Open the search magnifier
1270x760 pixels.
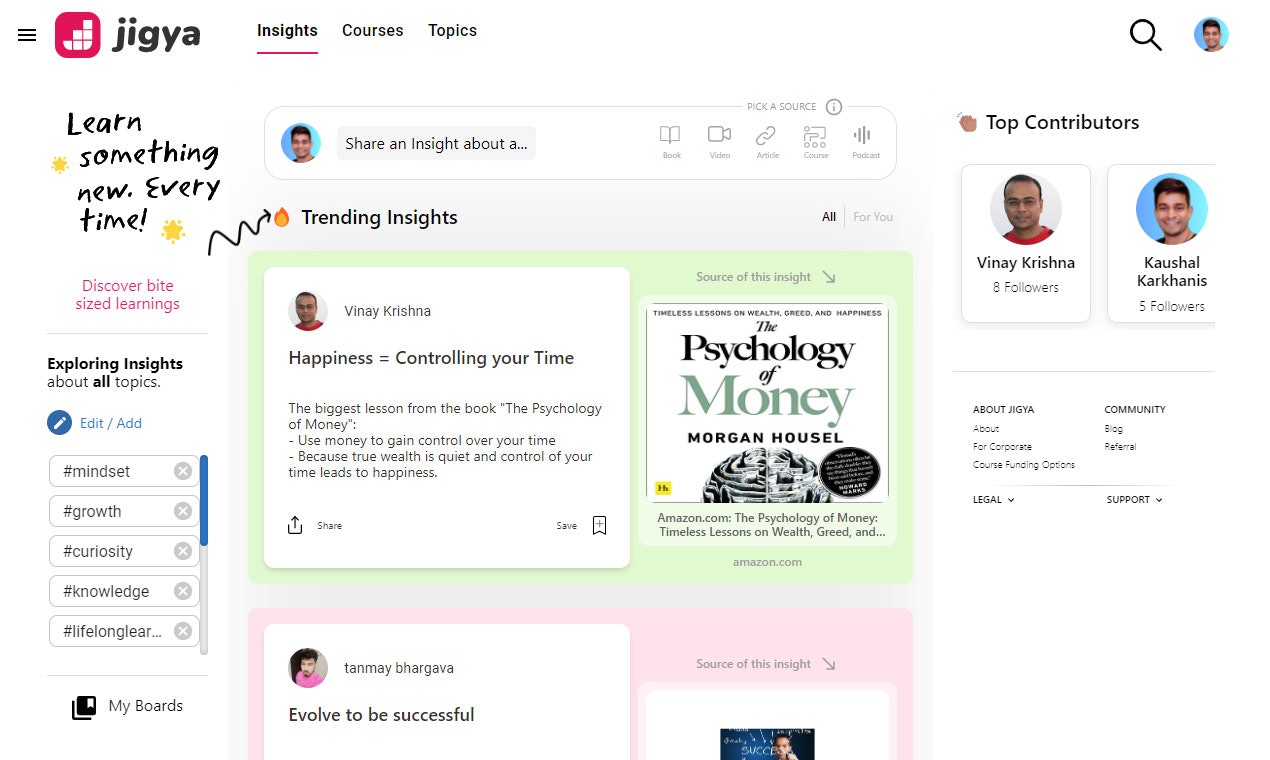(1146, 35)
